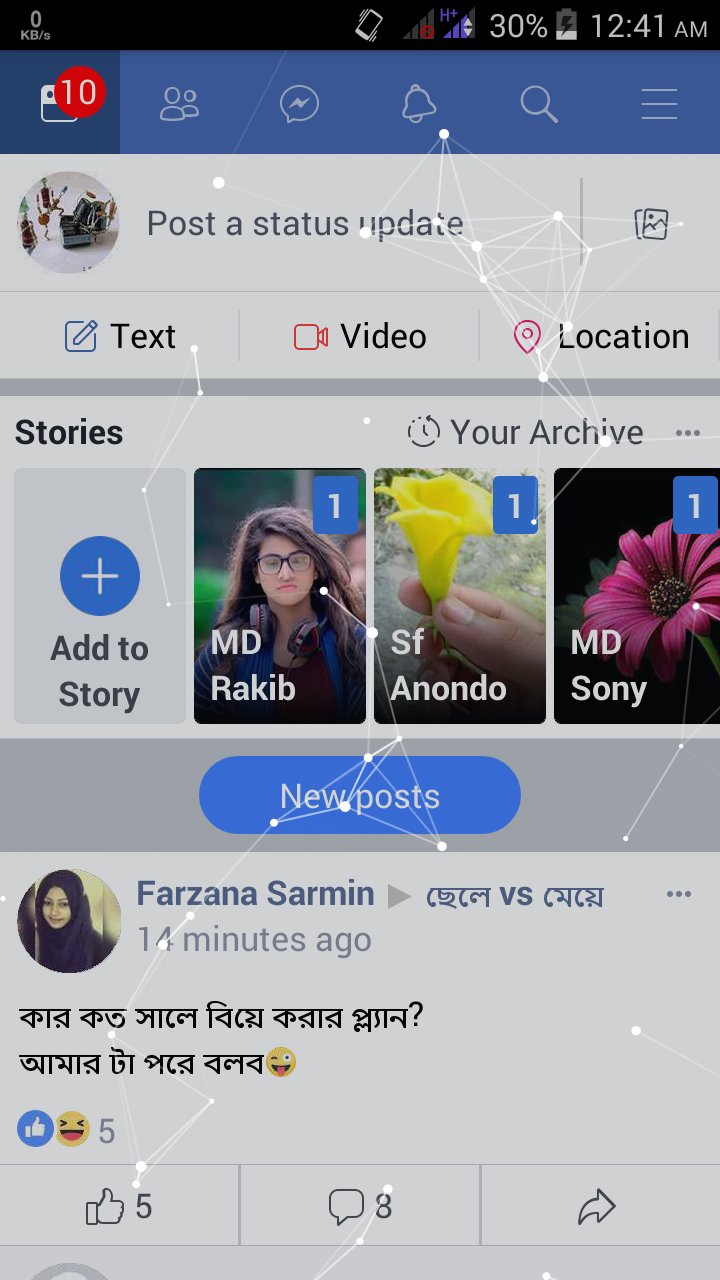Open Farzana Sarmin's profile name
Screen dimensions: 720x1280
click(255, 894)
